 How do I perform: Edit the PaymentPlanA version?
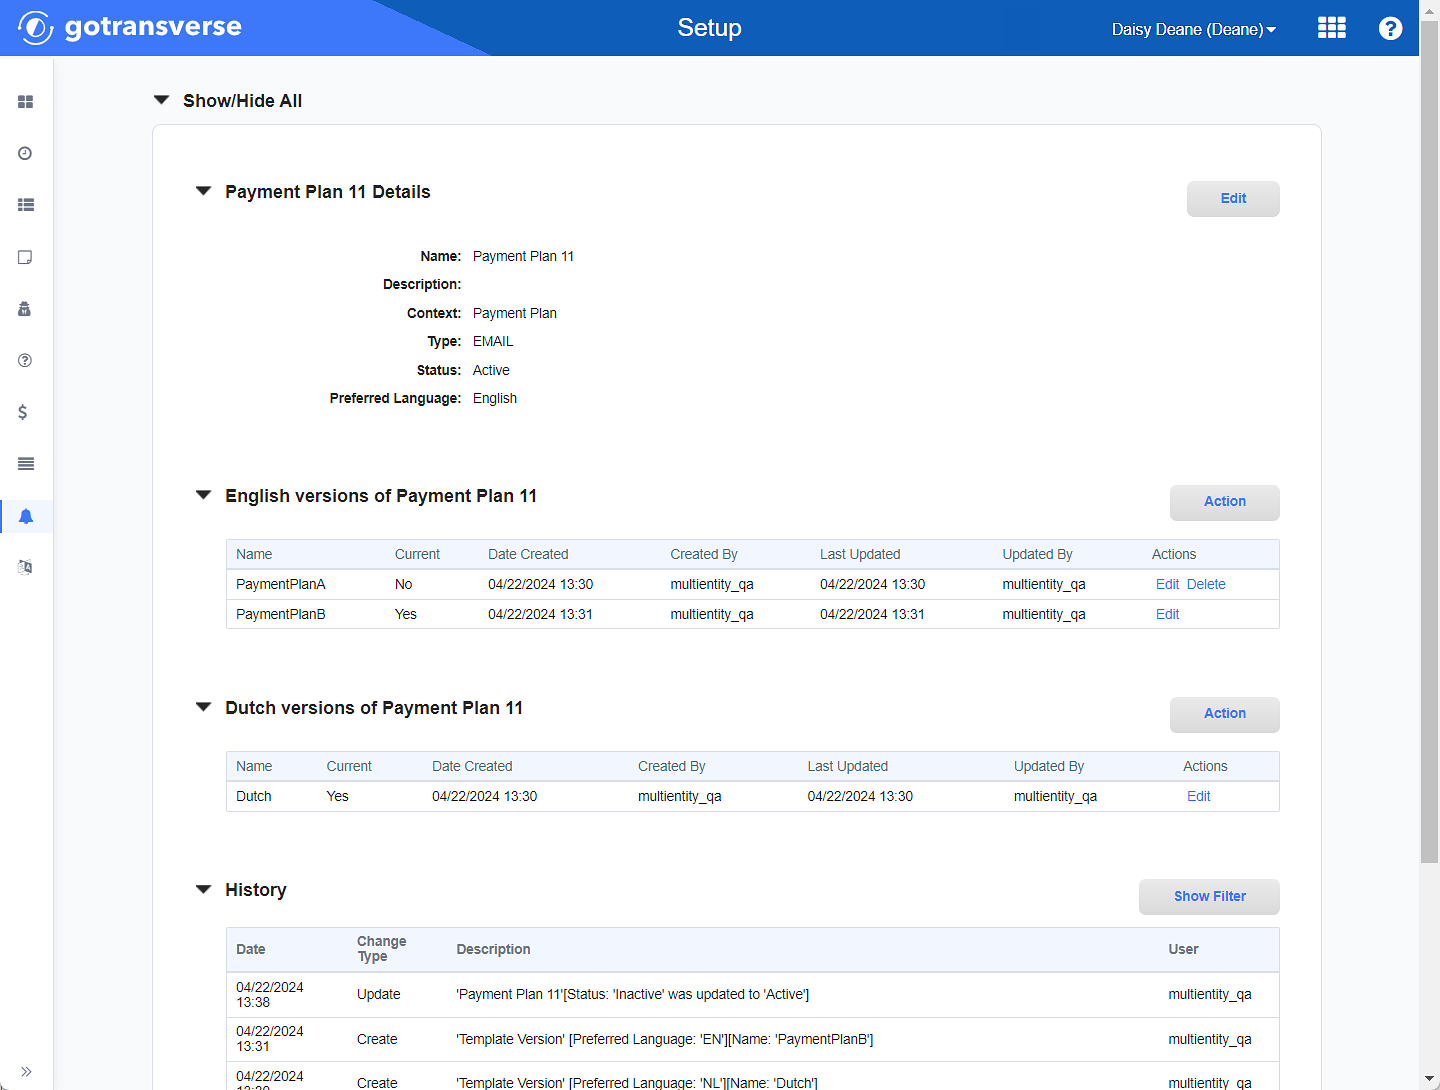pyautogui.click(x=1167, y=584)
